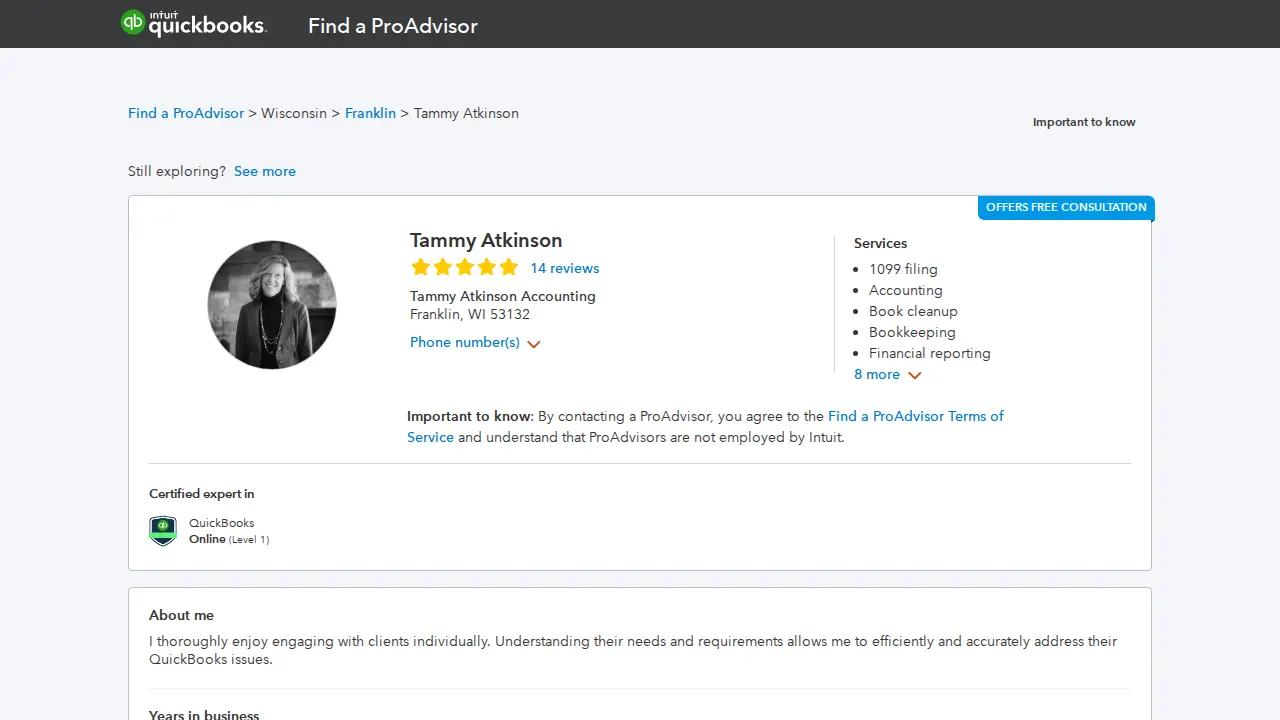Click the Find a ProAdvisor header title
The height and width of the screenshot is (720, 1280).
point(393,26)
